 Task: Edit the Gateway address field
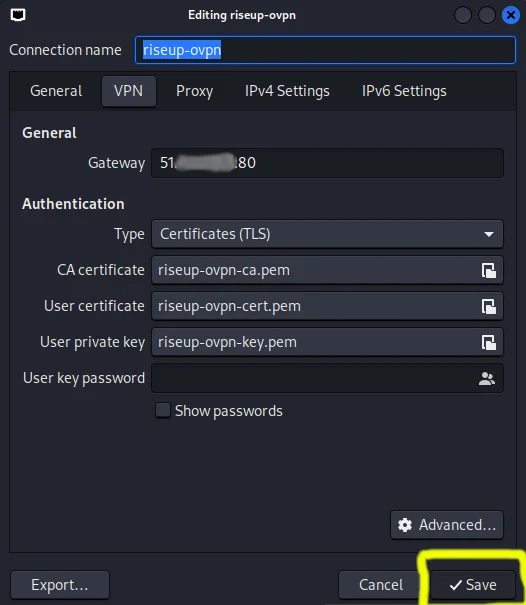coord(327,163)
